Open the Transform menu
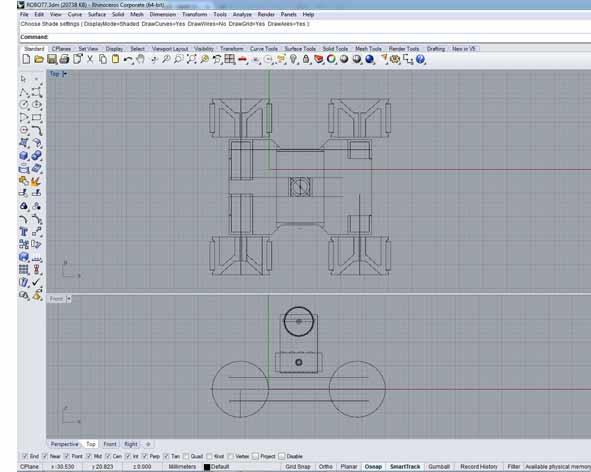The height and width of the screenshot is (472, 591). click(194, 14)
